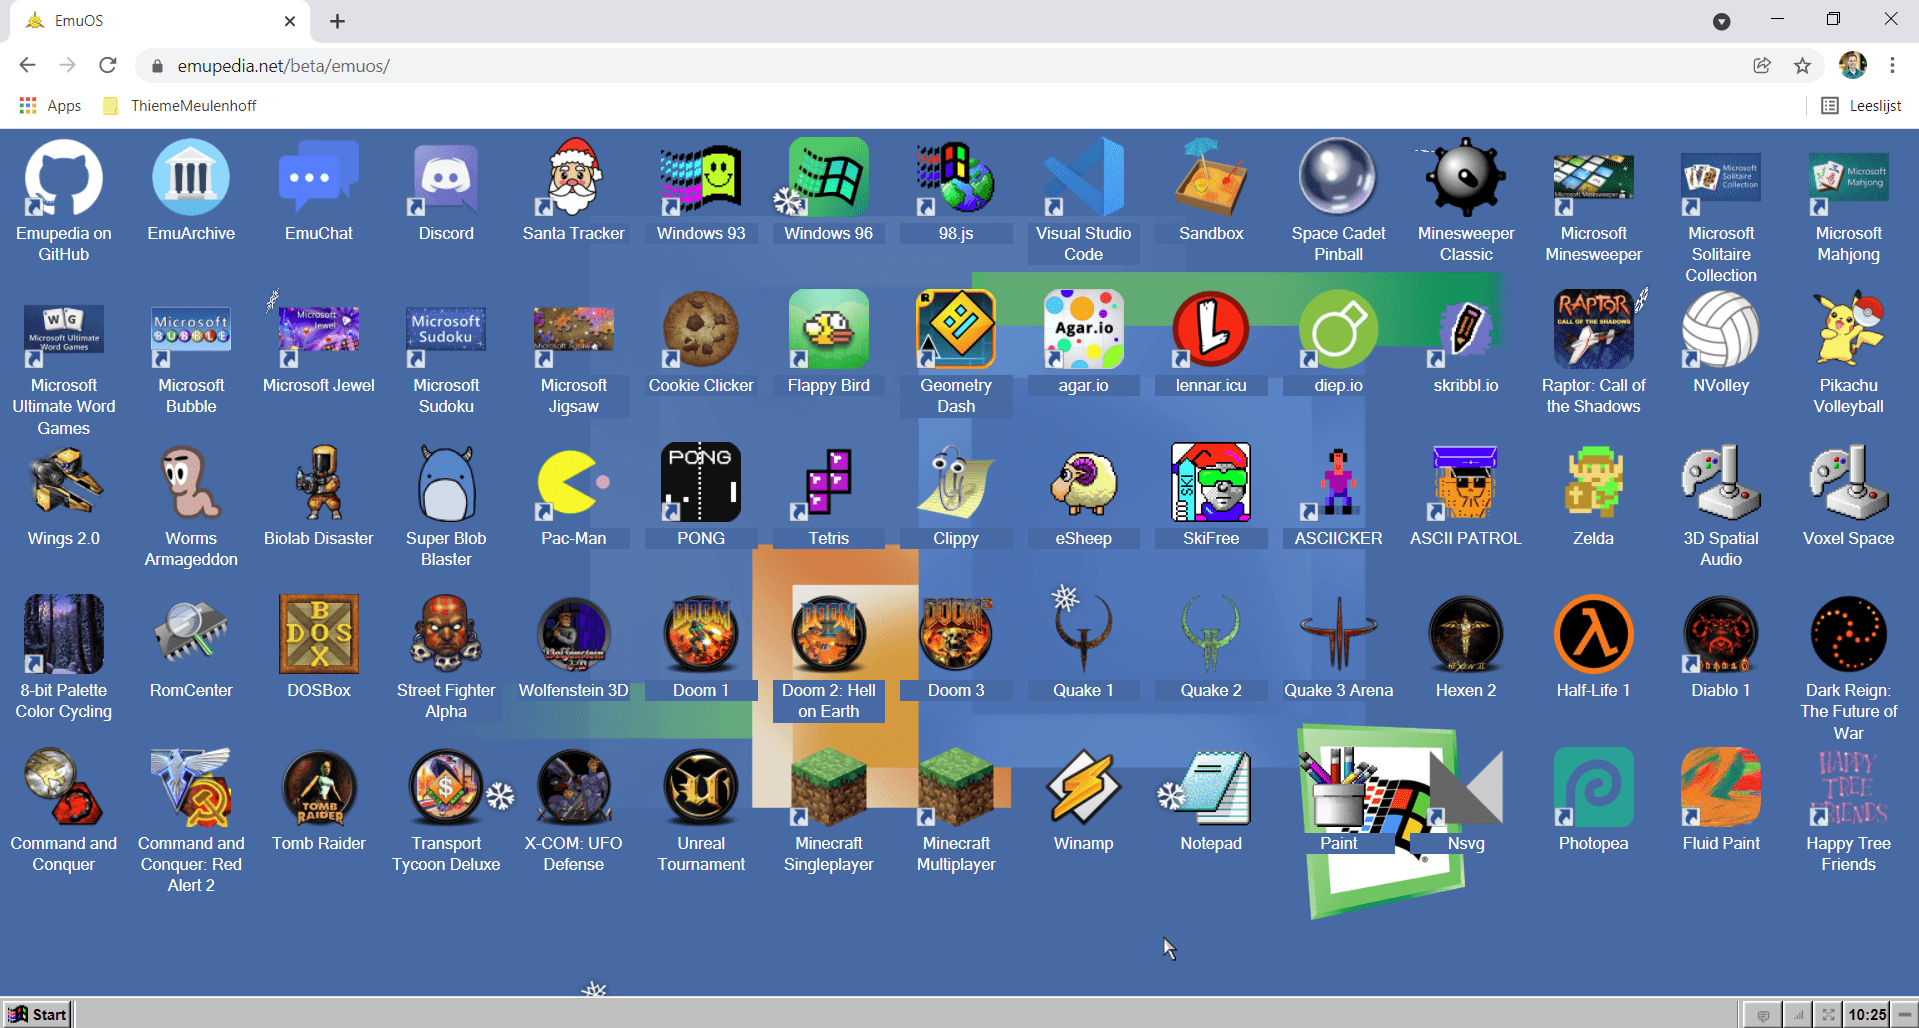This screenshot has width=1919, height=1028.
Task: Open the Visual Studio Code shortcut
Action: point(1083,180)
